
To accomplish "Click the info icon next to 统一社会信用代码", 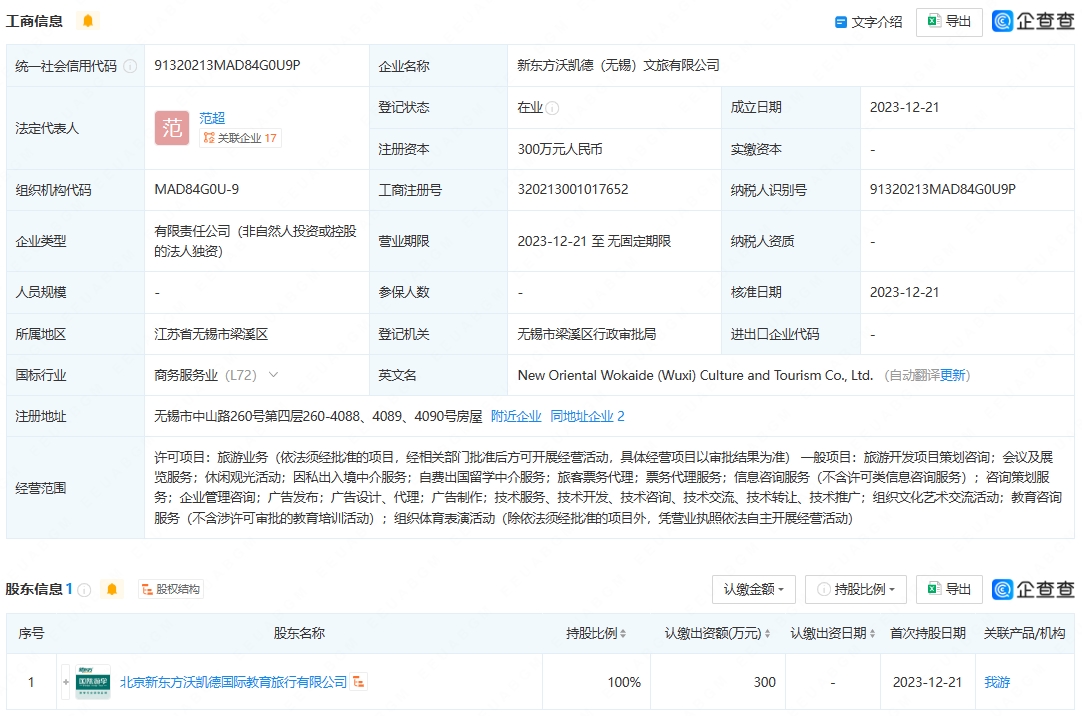I will 130,66.
